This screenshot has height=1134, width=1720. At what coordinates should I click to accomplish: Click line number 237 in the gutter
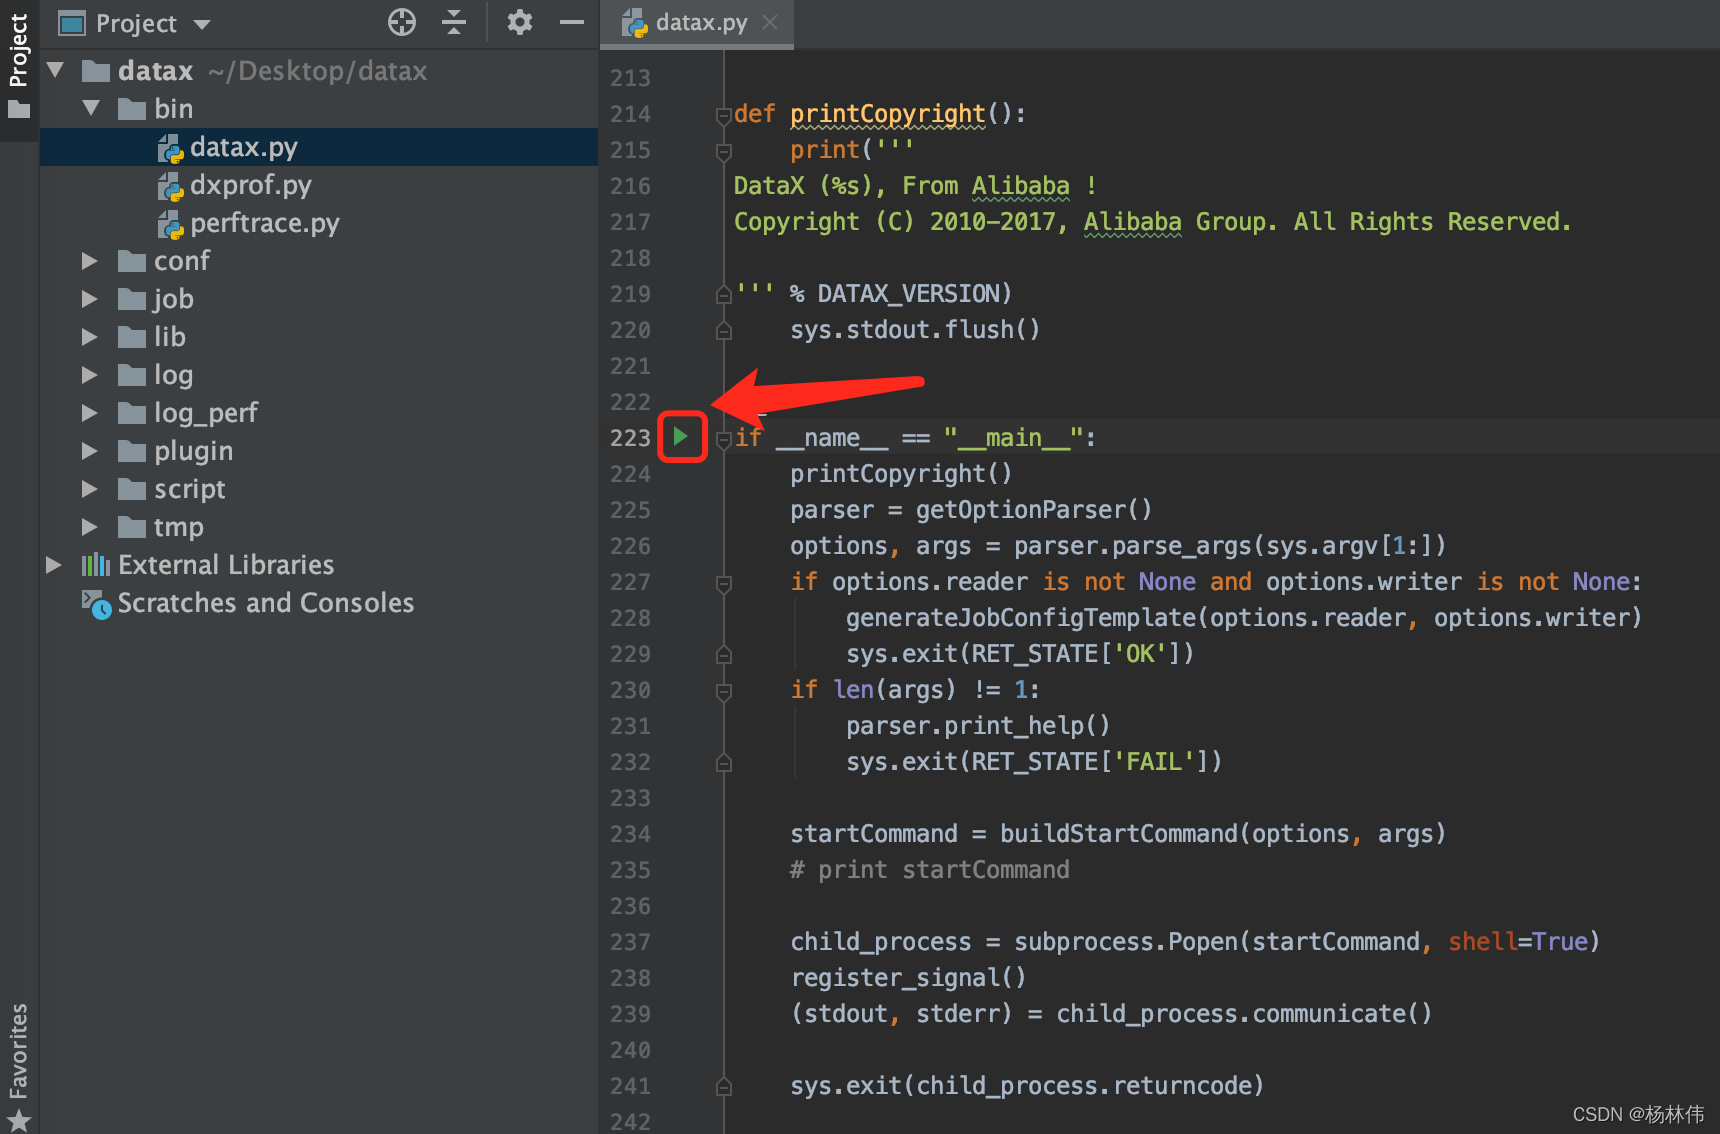click(x=630, y=942)
